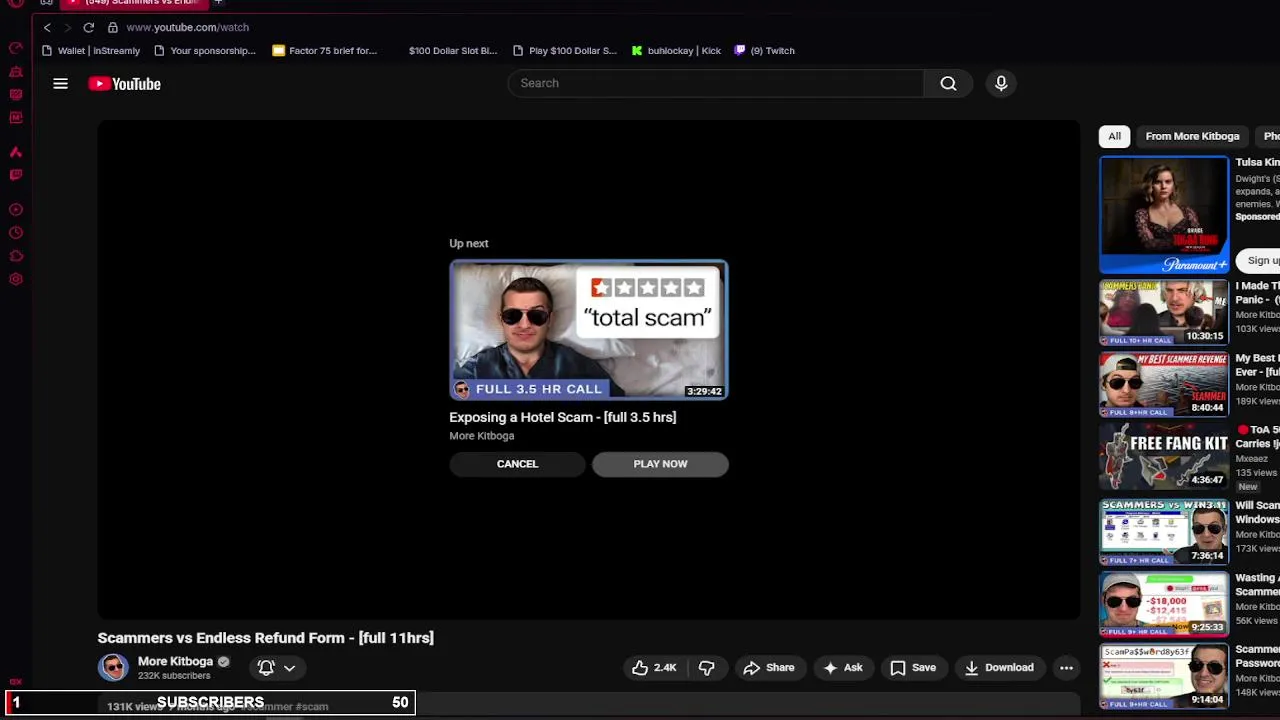The height and width of the screenshot is (720, 1280).
Task: Open more actions three-dot menu
Action: click(x=1066, y=668)
